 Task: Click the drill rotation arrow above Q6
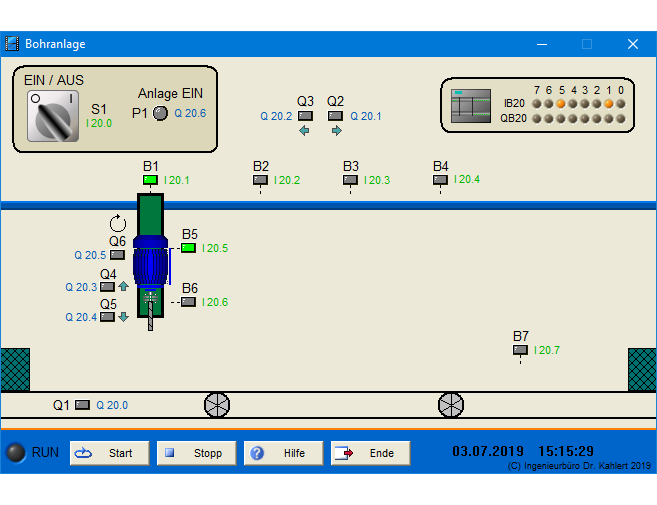pos(118,223)
